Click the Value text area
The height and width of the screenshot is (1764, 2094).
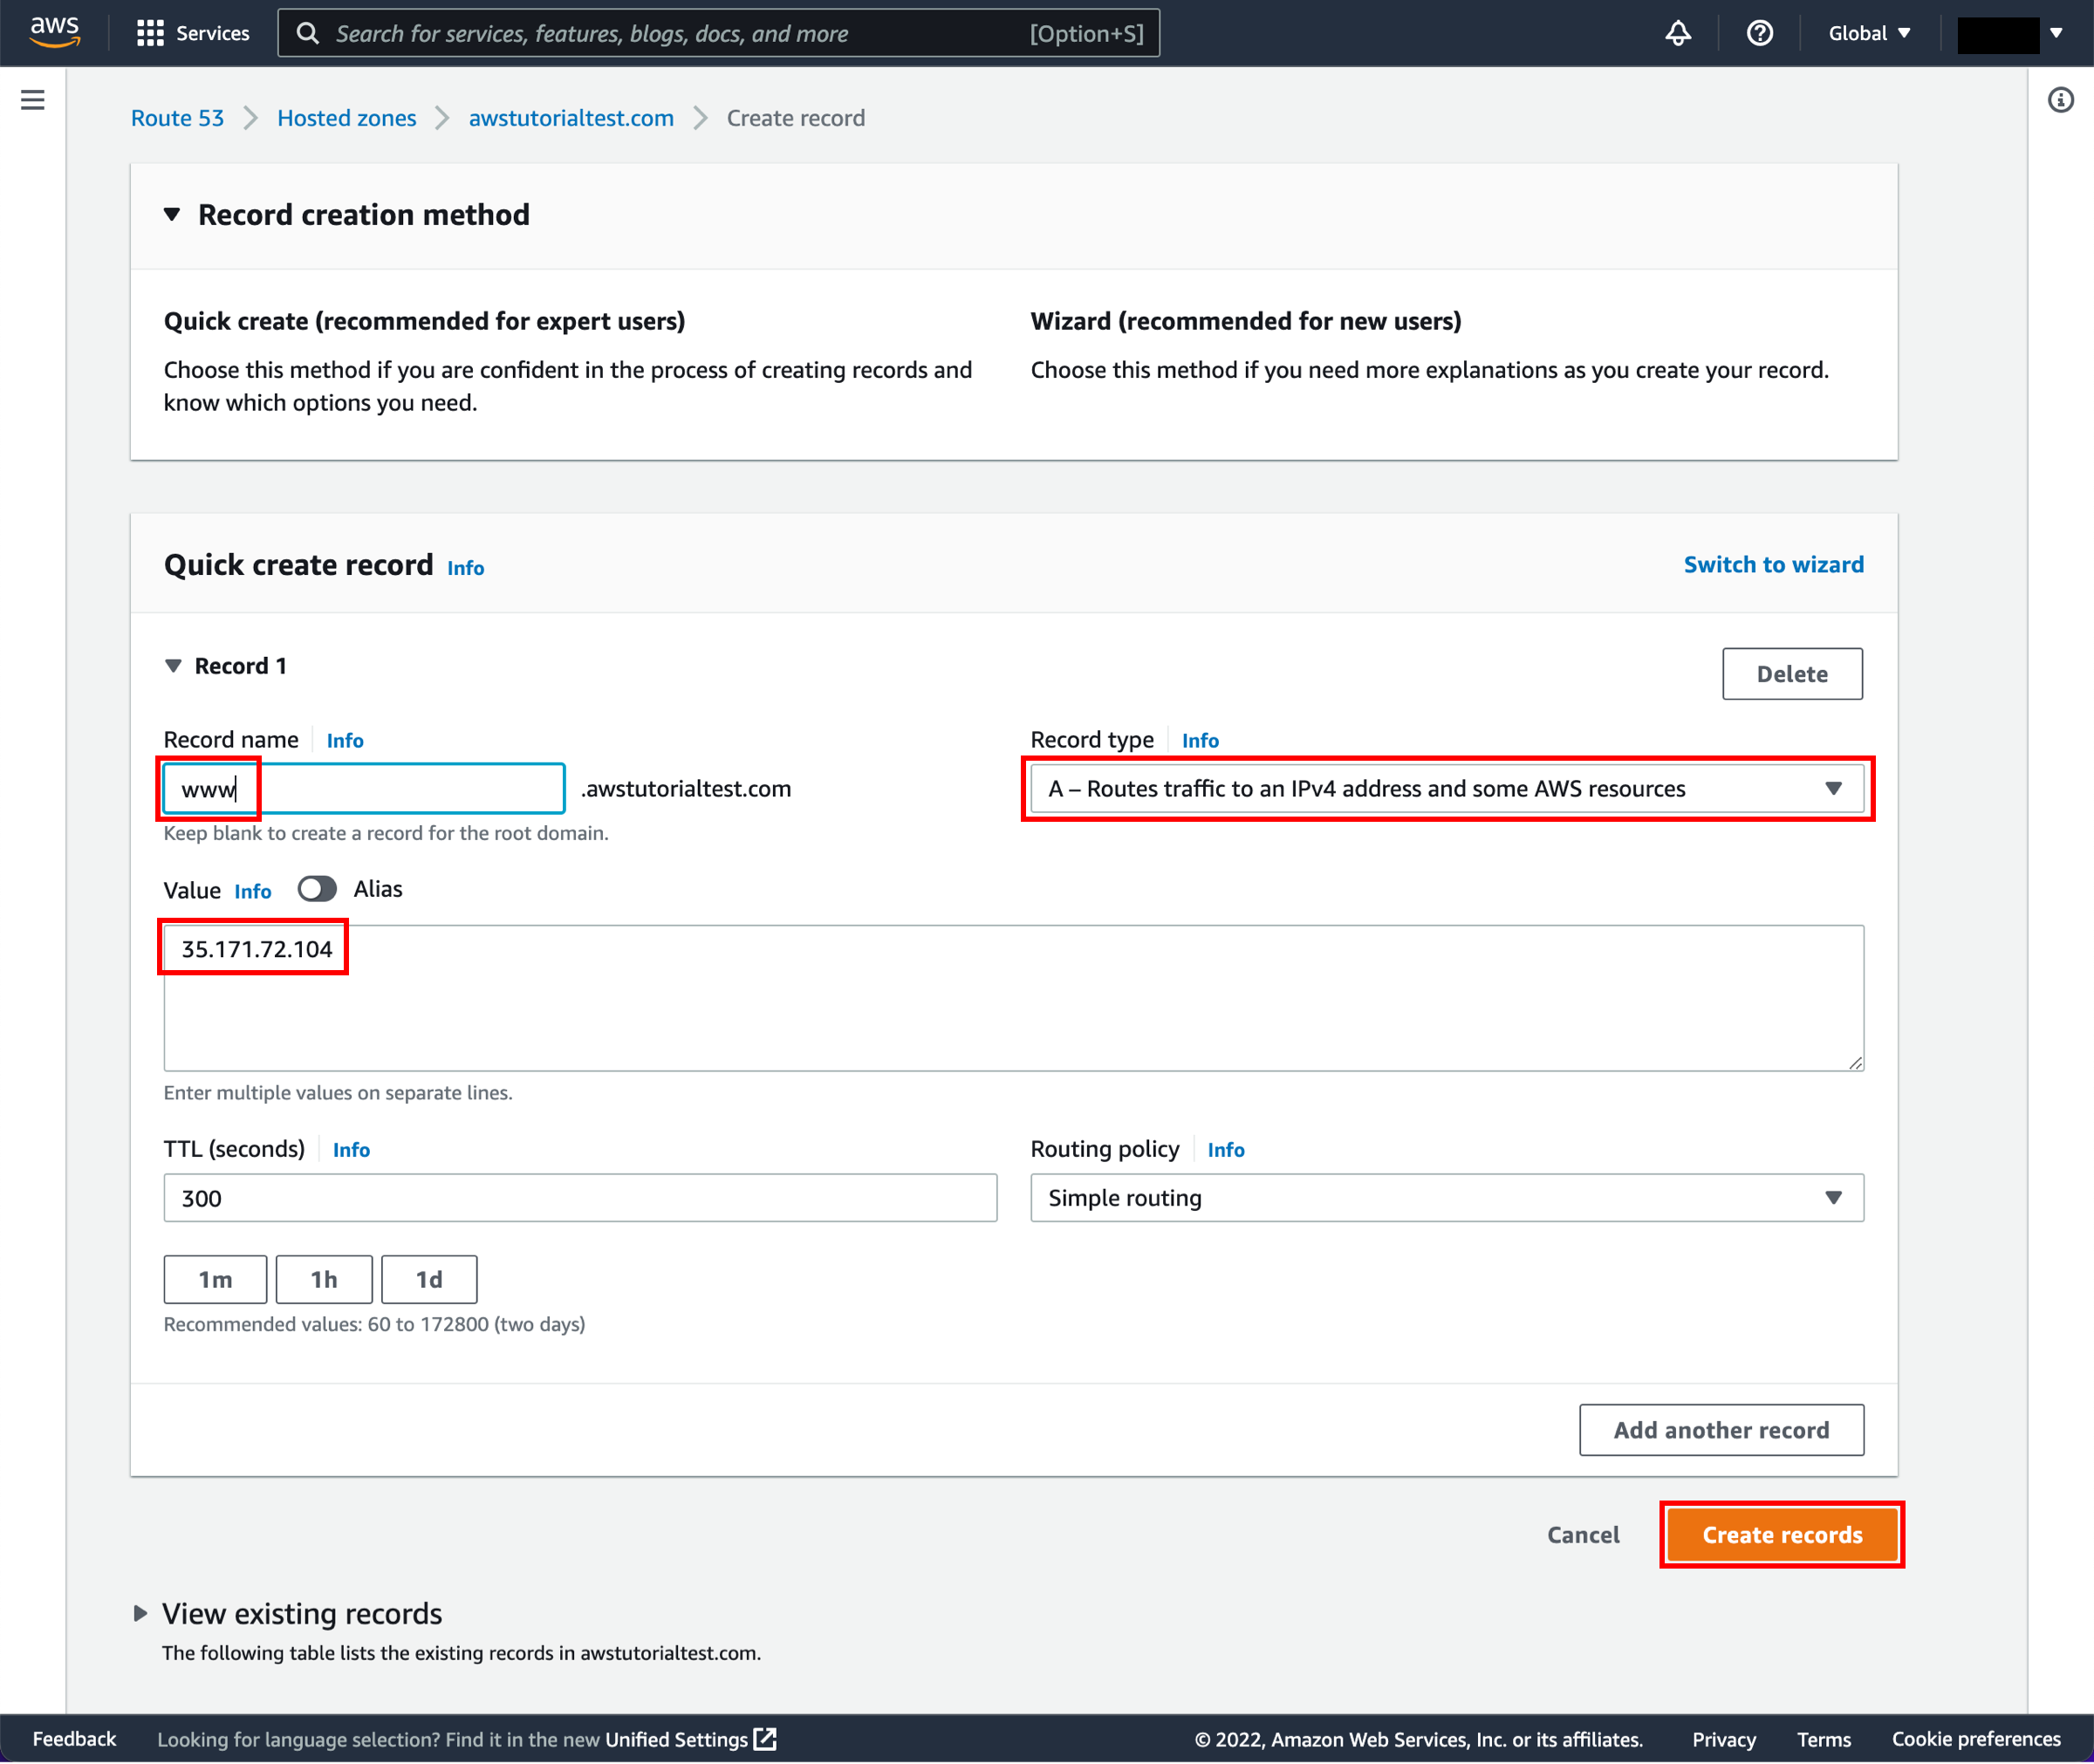point(1013,998)
